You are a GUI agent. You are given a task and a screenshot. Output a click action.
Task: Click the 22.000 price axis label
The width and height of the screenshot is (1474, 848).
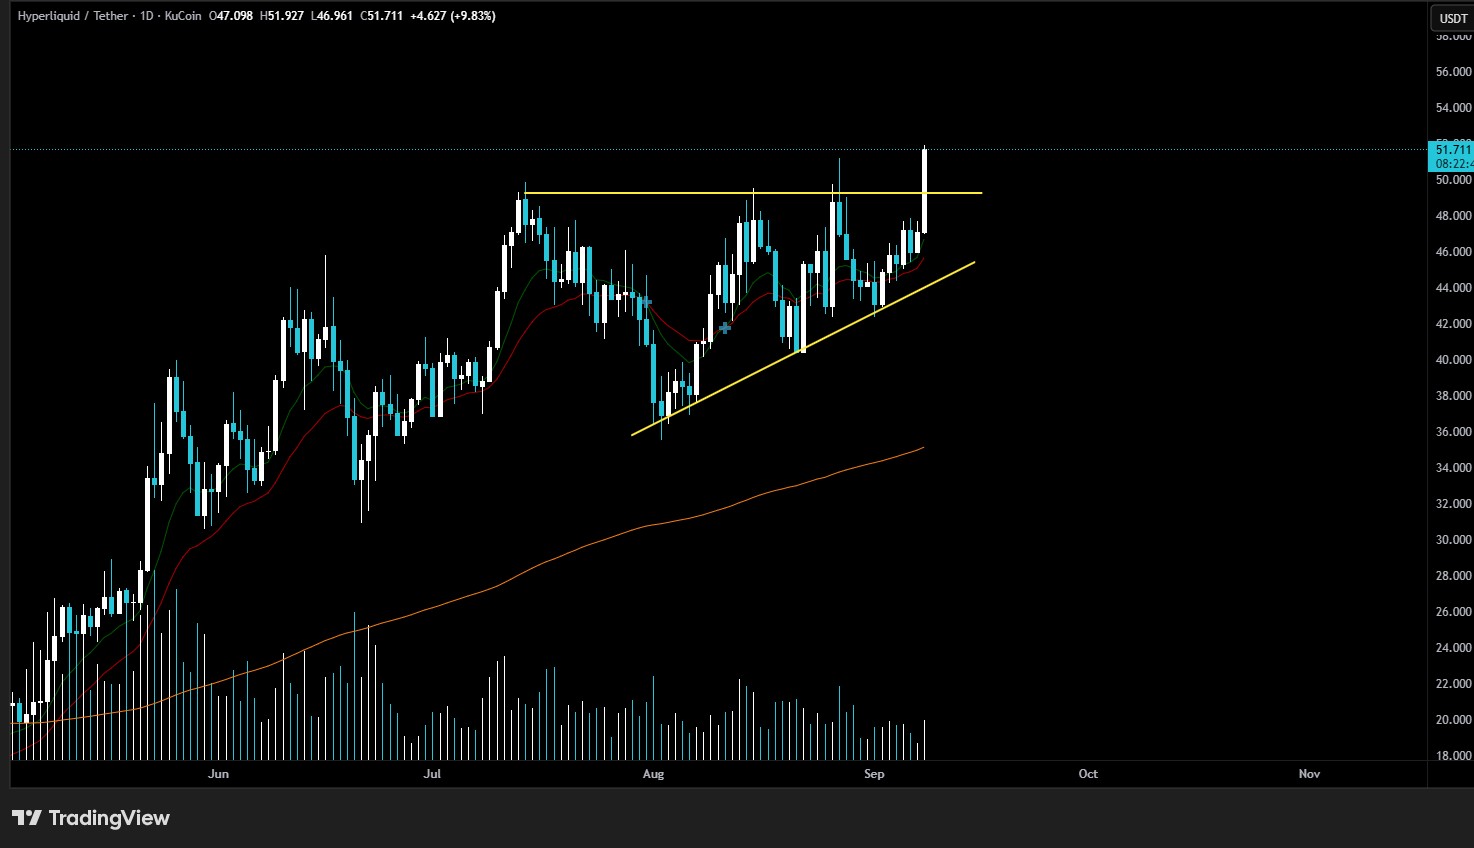1453,684
